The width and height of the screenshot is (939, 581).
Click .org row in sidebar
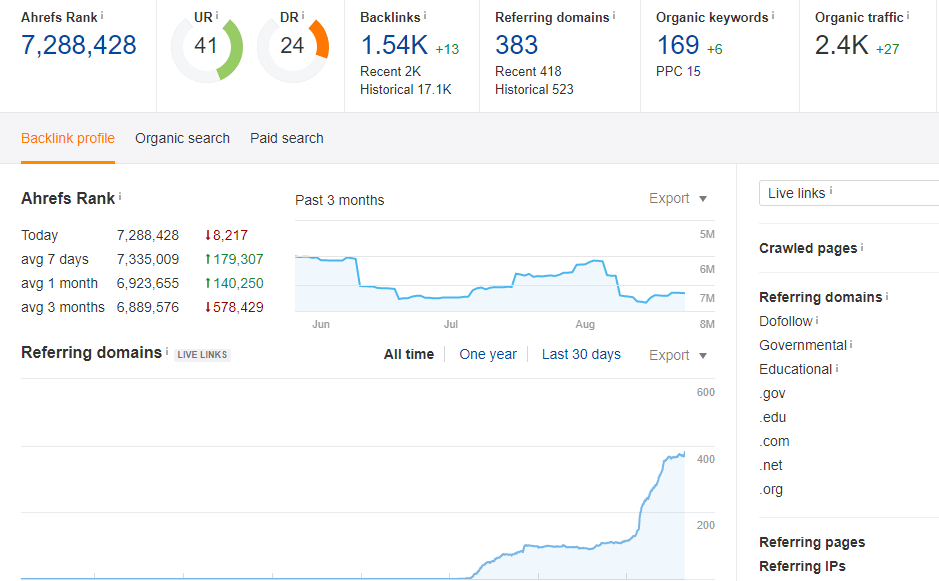point(771,489)
